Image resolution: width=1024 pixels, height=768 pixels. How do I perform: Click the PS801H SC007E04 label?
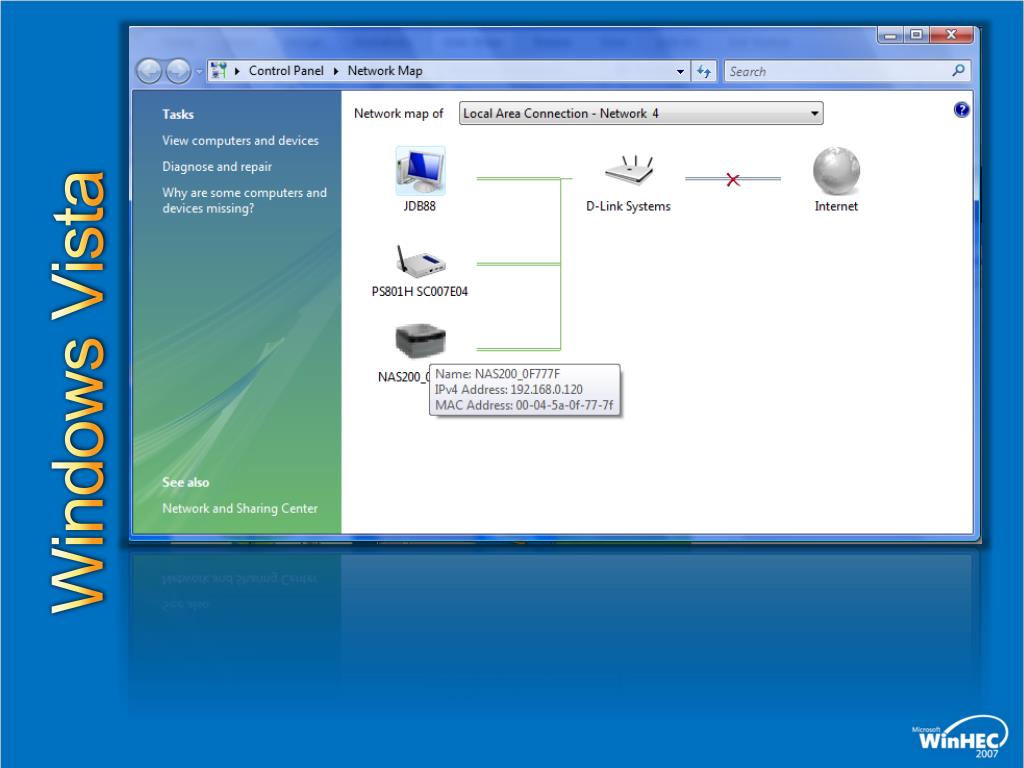(x=420, y=291)
